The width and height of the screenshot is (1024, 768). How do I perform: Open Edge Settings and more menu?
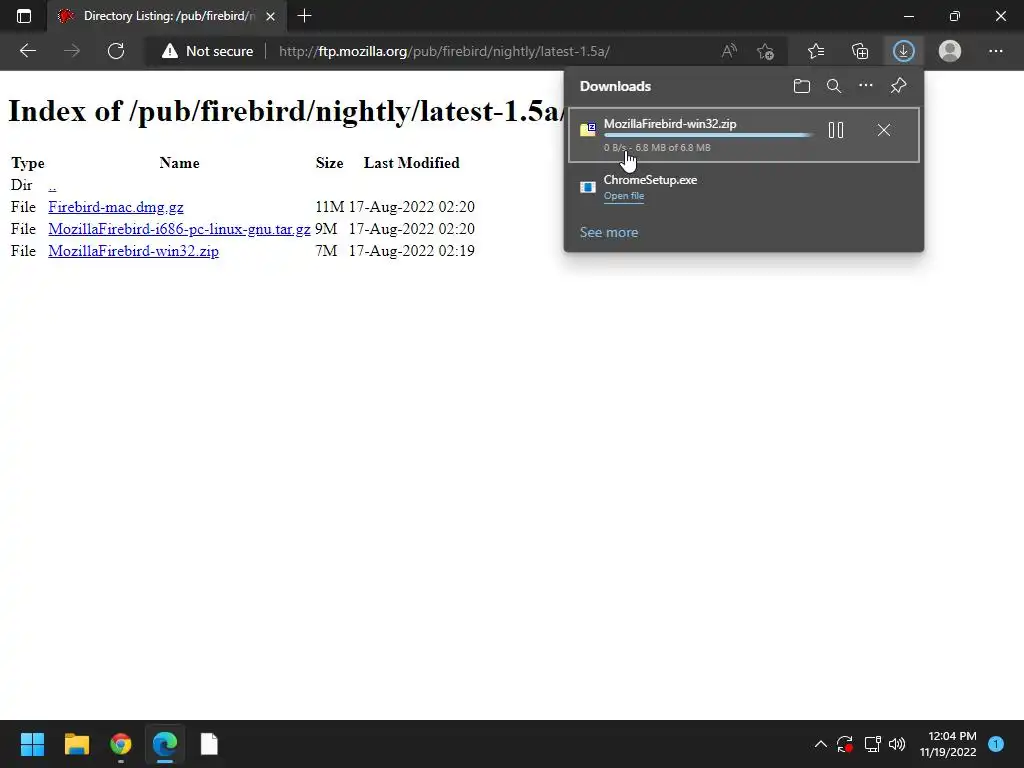pos(995,51)
